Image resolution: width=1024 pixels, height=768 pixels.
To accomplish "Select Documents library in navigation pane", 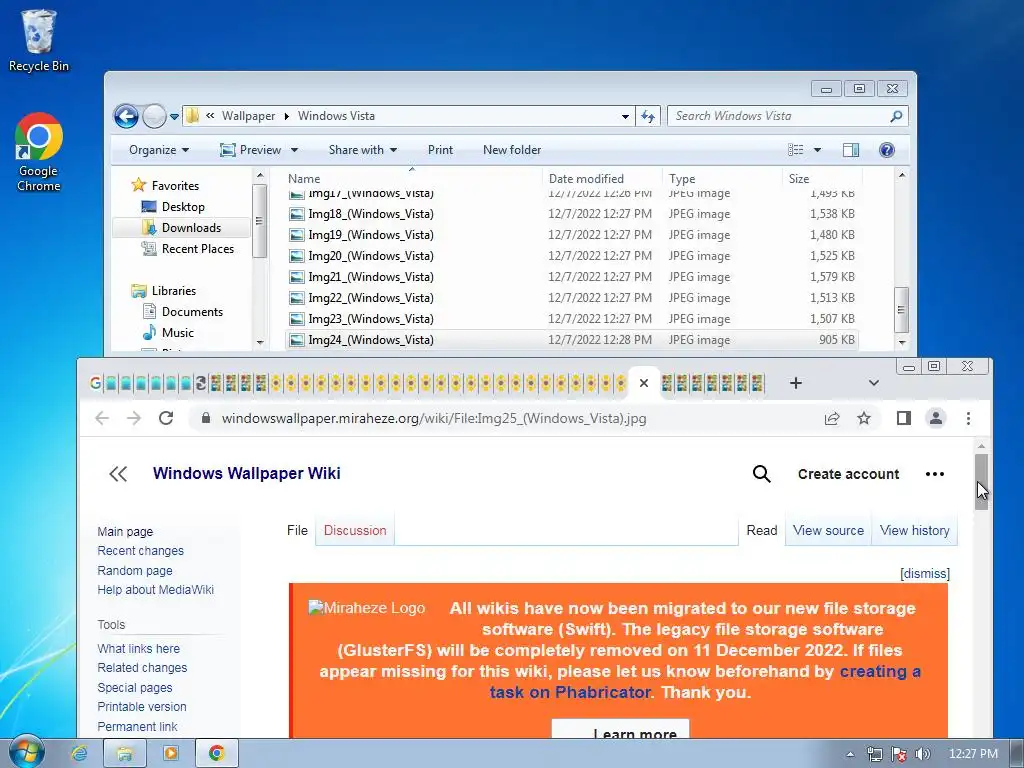I will pos(192,312).
